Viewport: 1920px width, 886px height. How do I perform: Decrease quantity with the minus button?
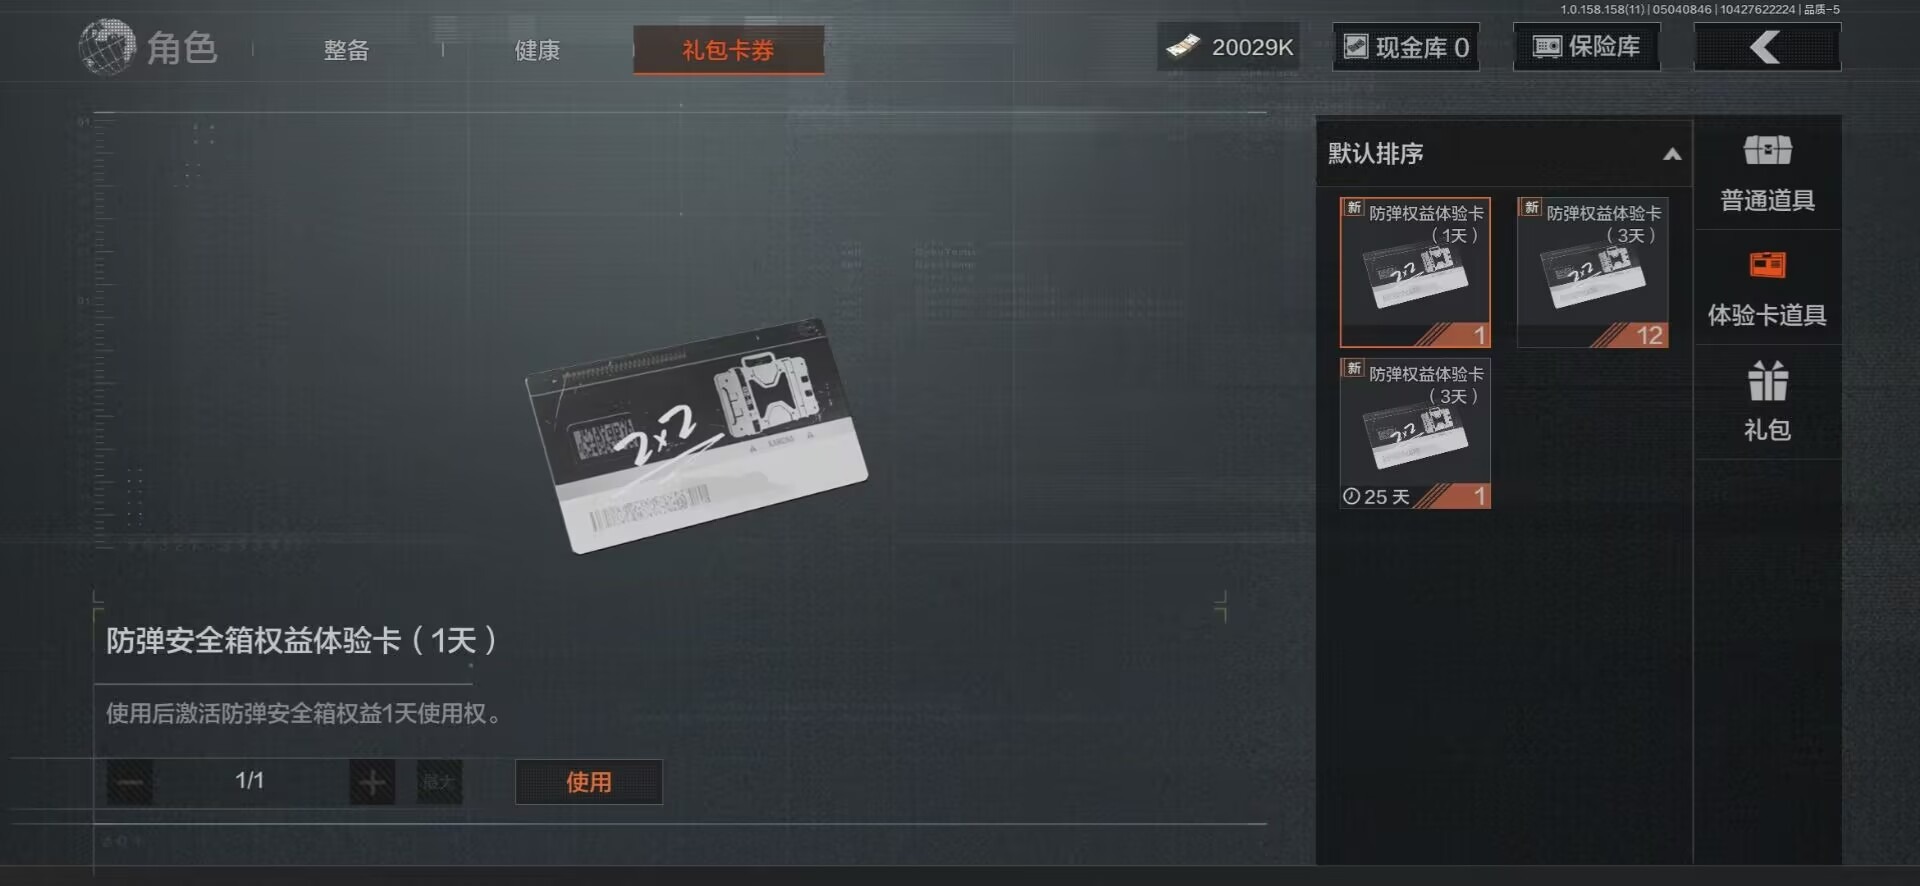[x=130, y=782]
